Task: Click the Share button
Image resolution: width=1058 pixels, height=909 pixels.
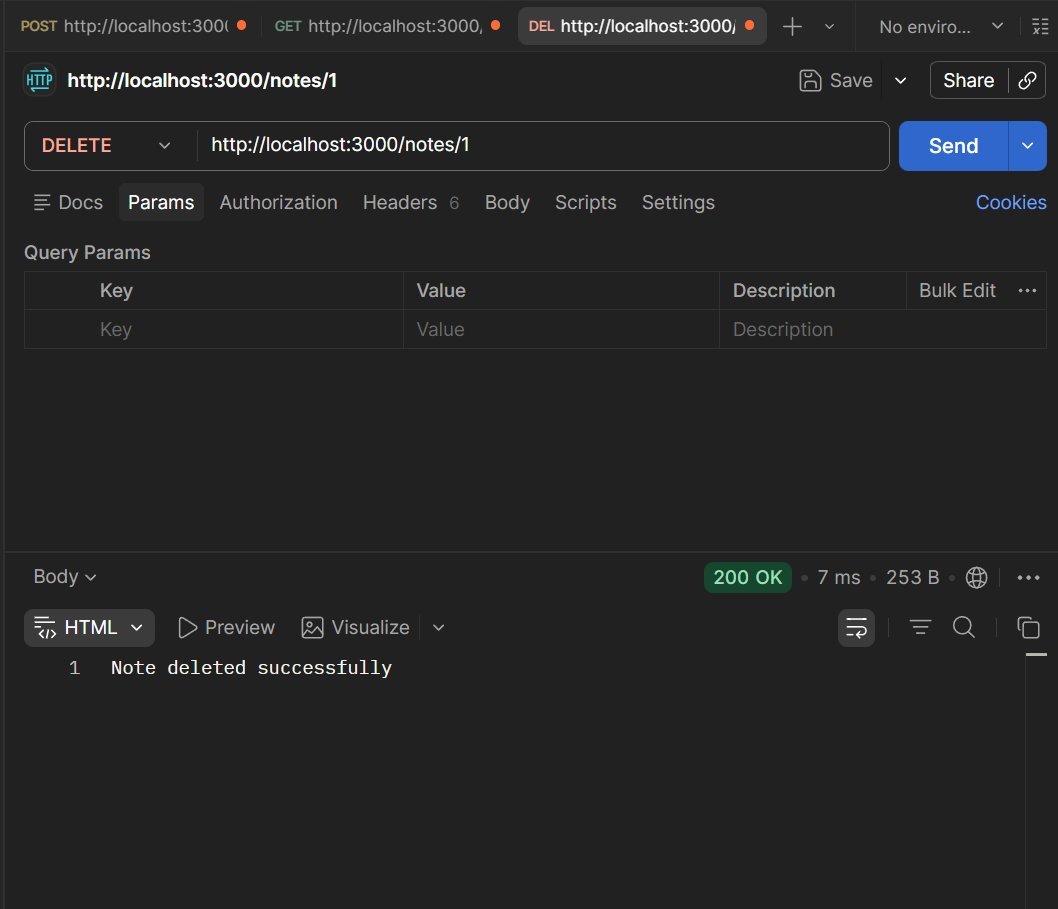Action: click(x=968, y=80)
